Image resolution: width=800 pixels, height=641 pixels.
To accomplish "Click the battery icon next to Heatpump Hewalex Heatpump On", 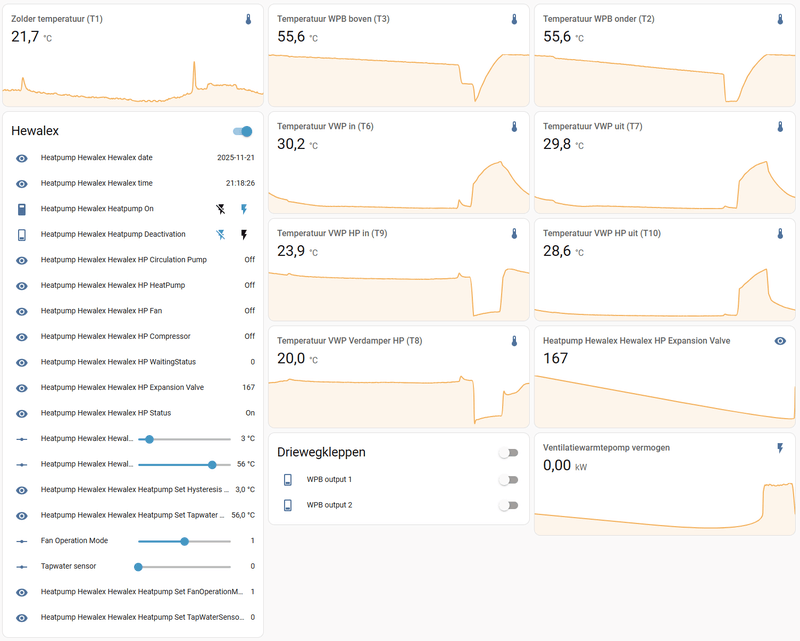I will pos(21,209).
